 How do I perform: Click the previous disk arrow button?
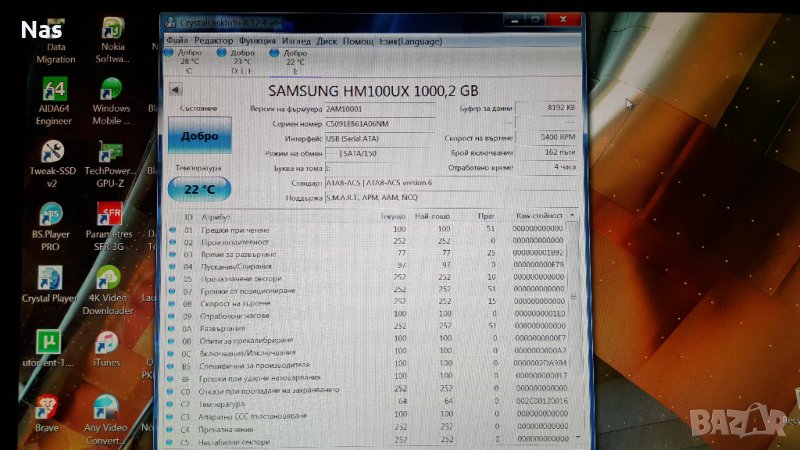pos(176,88)
